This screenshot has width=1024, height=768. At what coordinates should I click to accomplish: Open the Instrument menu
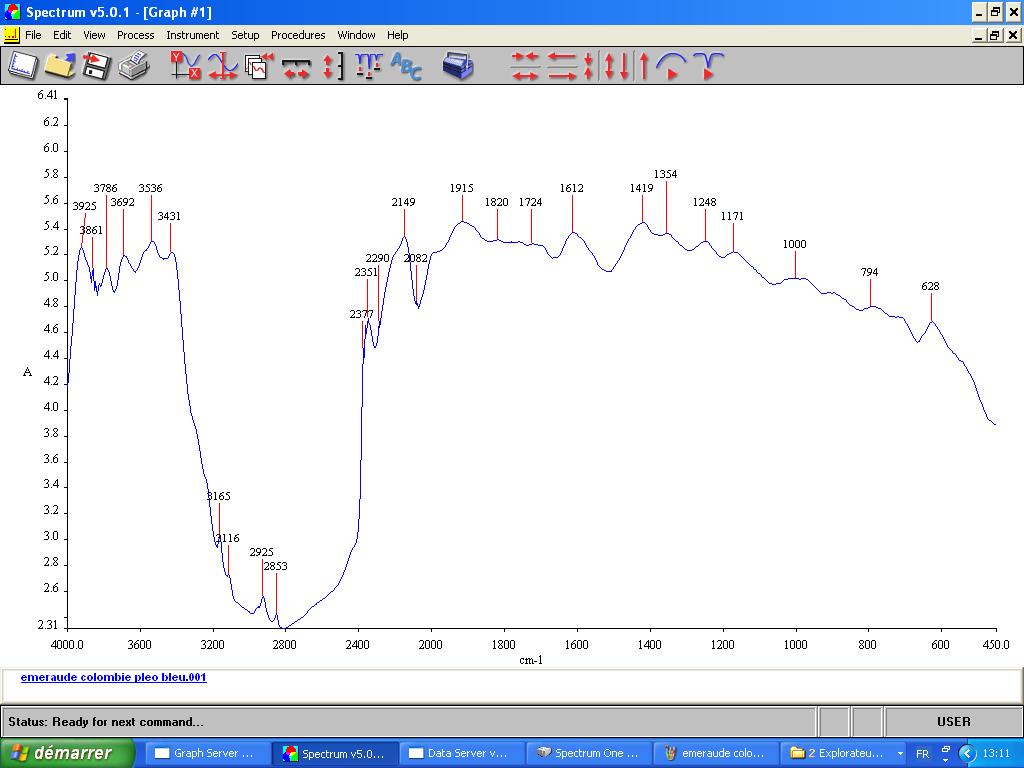(192, 35)
